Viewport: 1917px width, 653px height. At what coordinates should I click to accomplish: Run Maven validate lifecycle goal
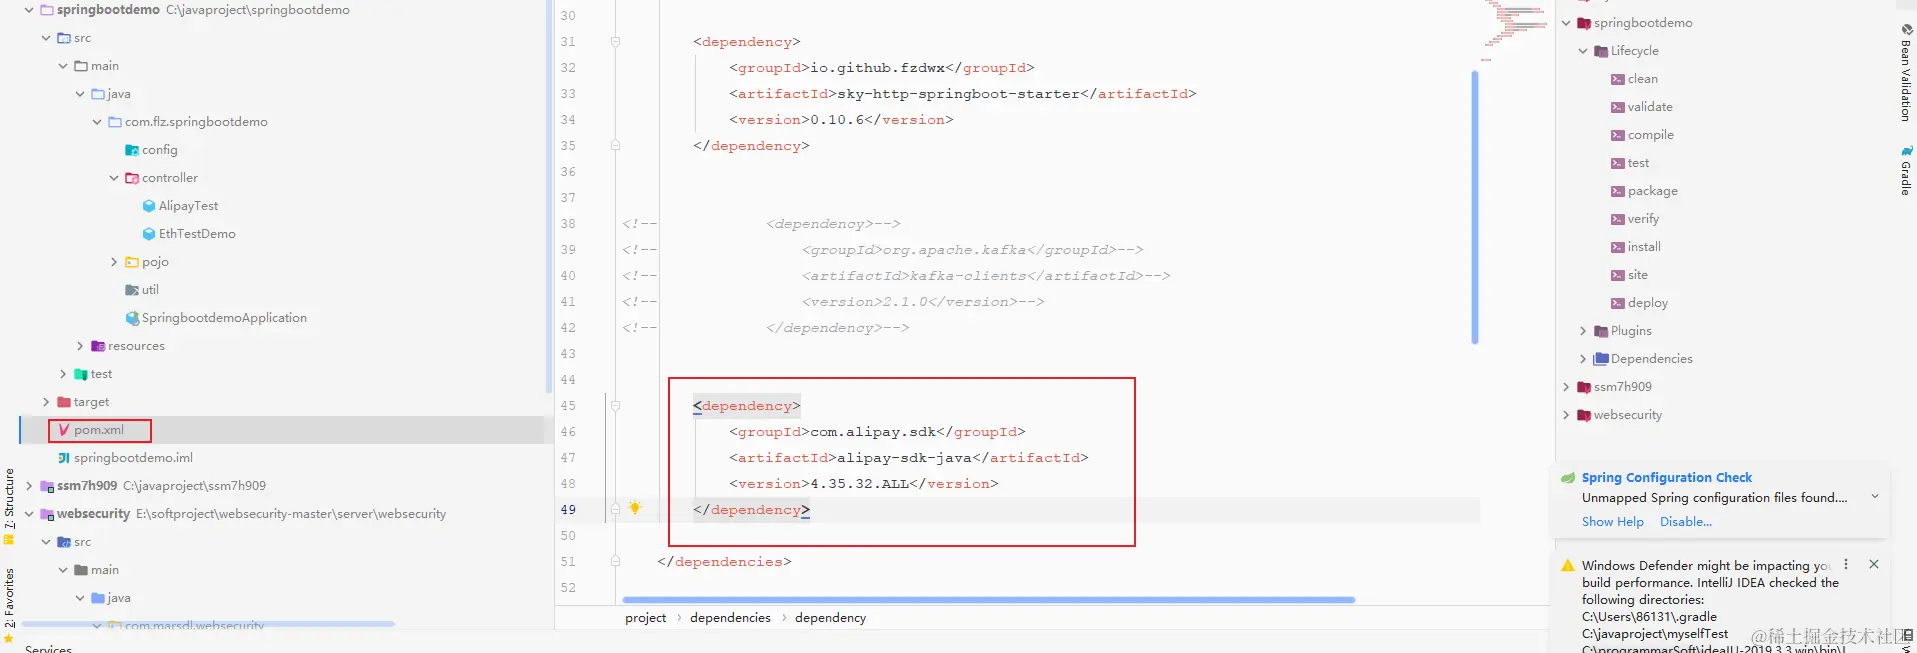click(1649, 107)
